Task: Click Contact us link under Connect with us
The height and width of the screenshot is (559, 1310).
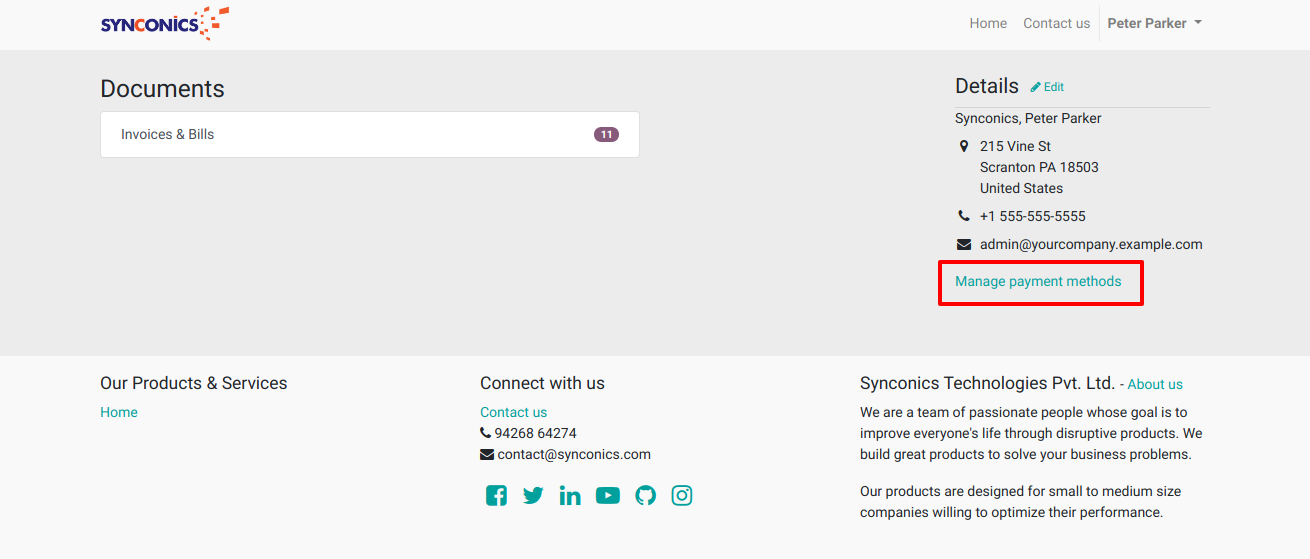Action: tap(513, 412)
